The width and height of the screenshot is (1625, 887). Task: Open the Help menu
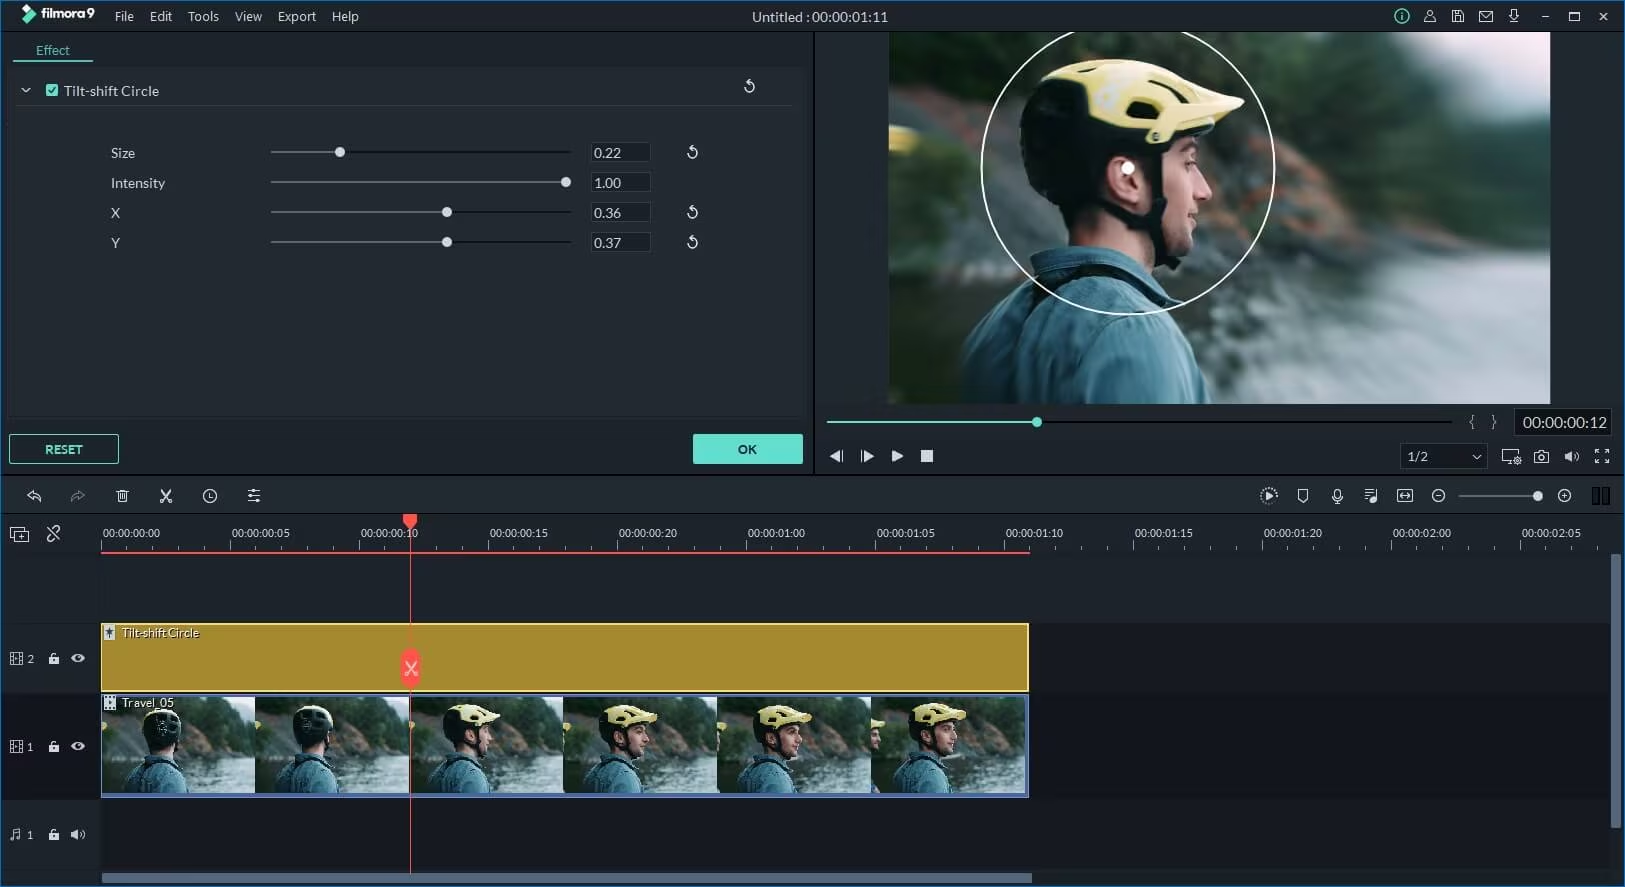pos(345,17)
